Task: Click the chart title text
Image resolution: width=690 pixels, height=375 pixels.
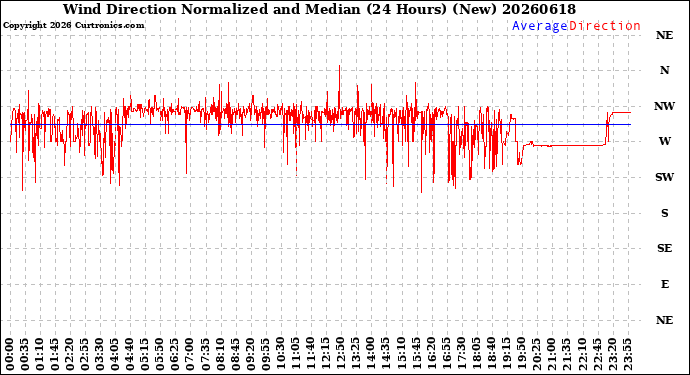Action: pyautogui.click(x=319, y=9)
